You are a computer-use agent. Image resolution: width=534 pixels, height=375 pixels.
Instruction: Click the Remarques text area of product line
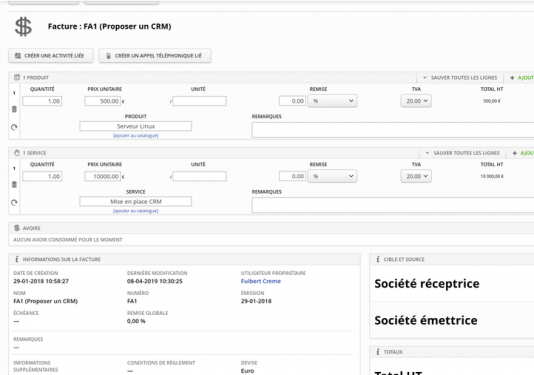(x=393, y=130)
